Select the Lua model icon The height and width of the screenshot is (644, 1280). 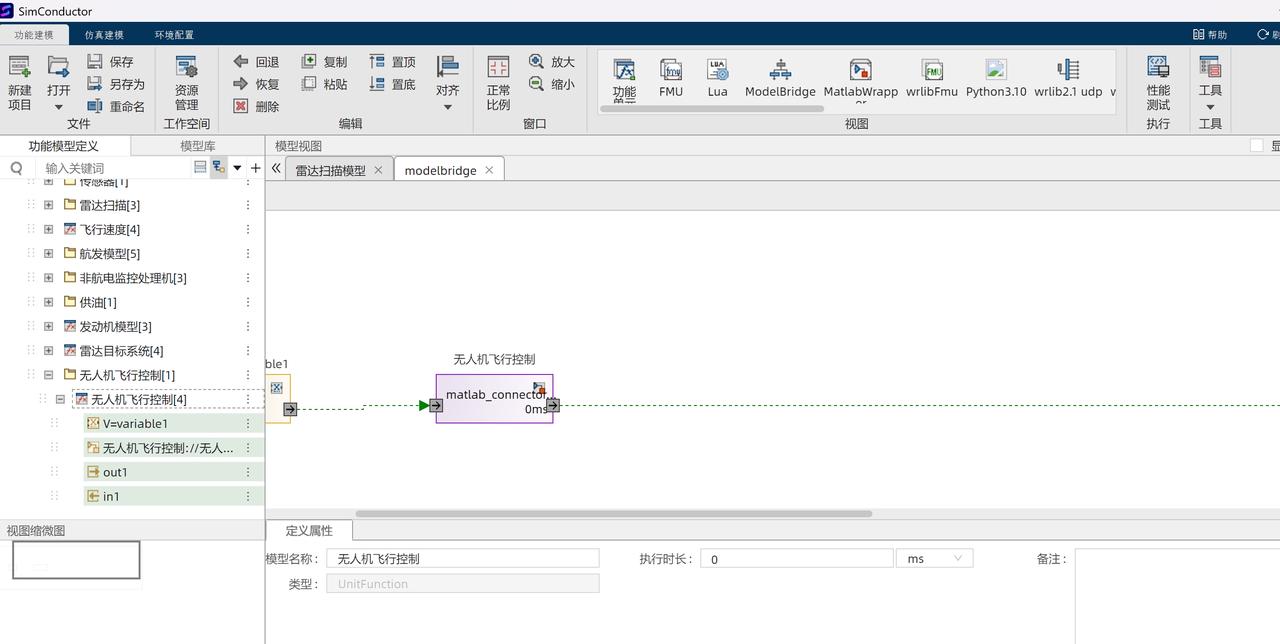pyautogui.click(x=717, y=70)
